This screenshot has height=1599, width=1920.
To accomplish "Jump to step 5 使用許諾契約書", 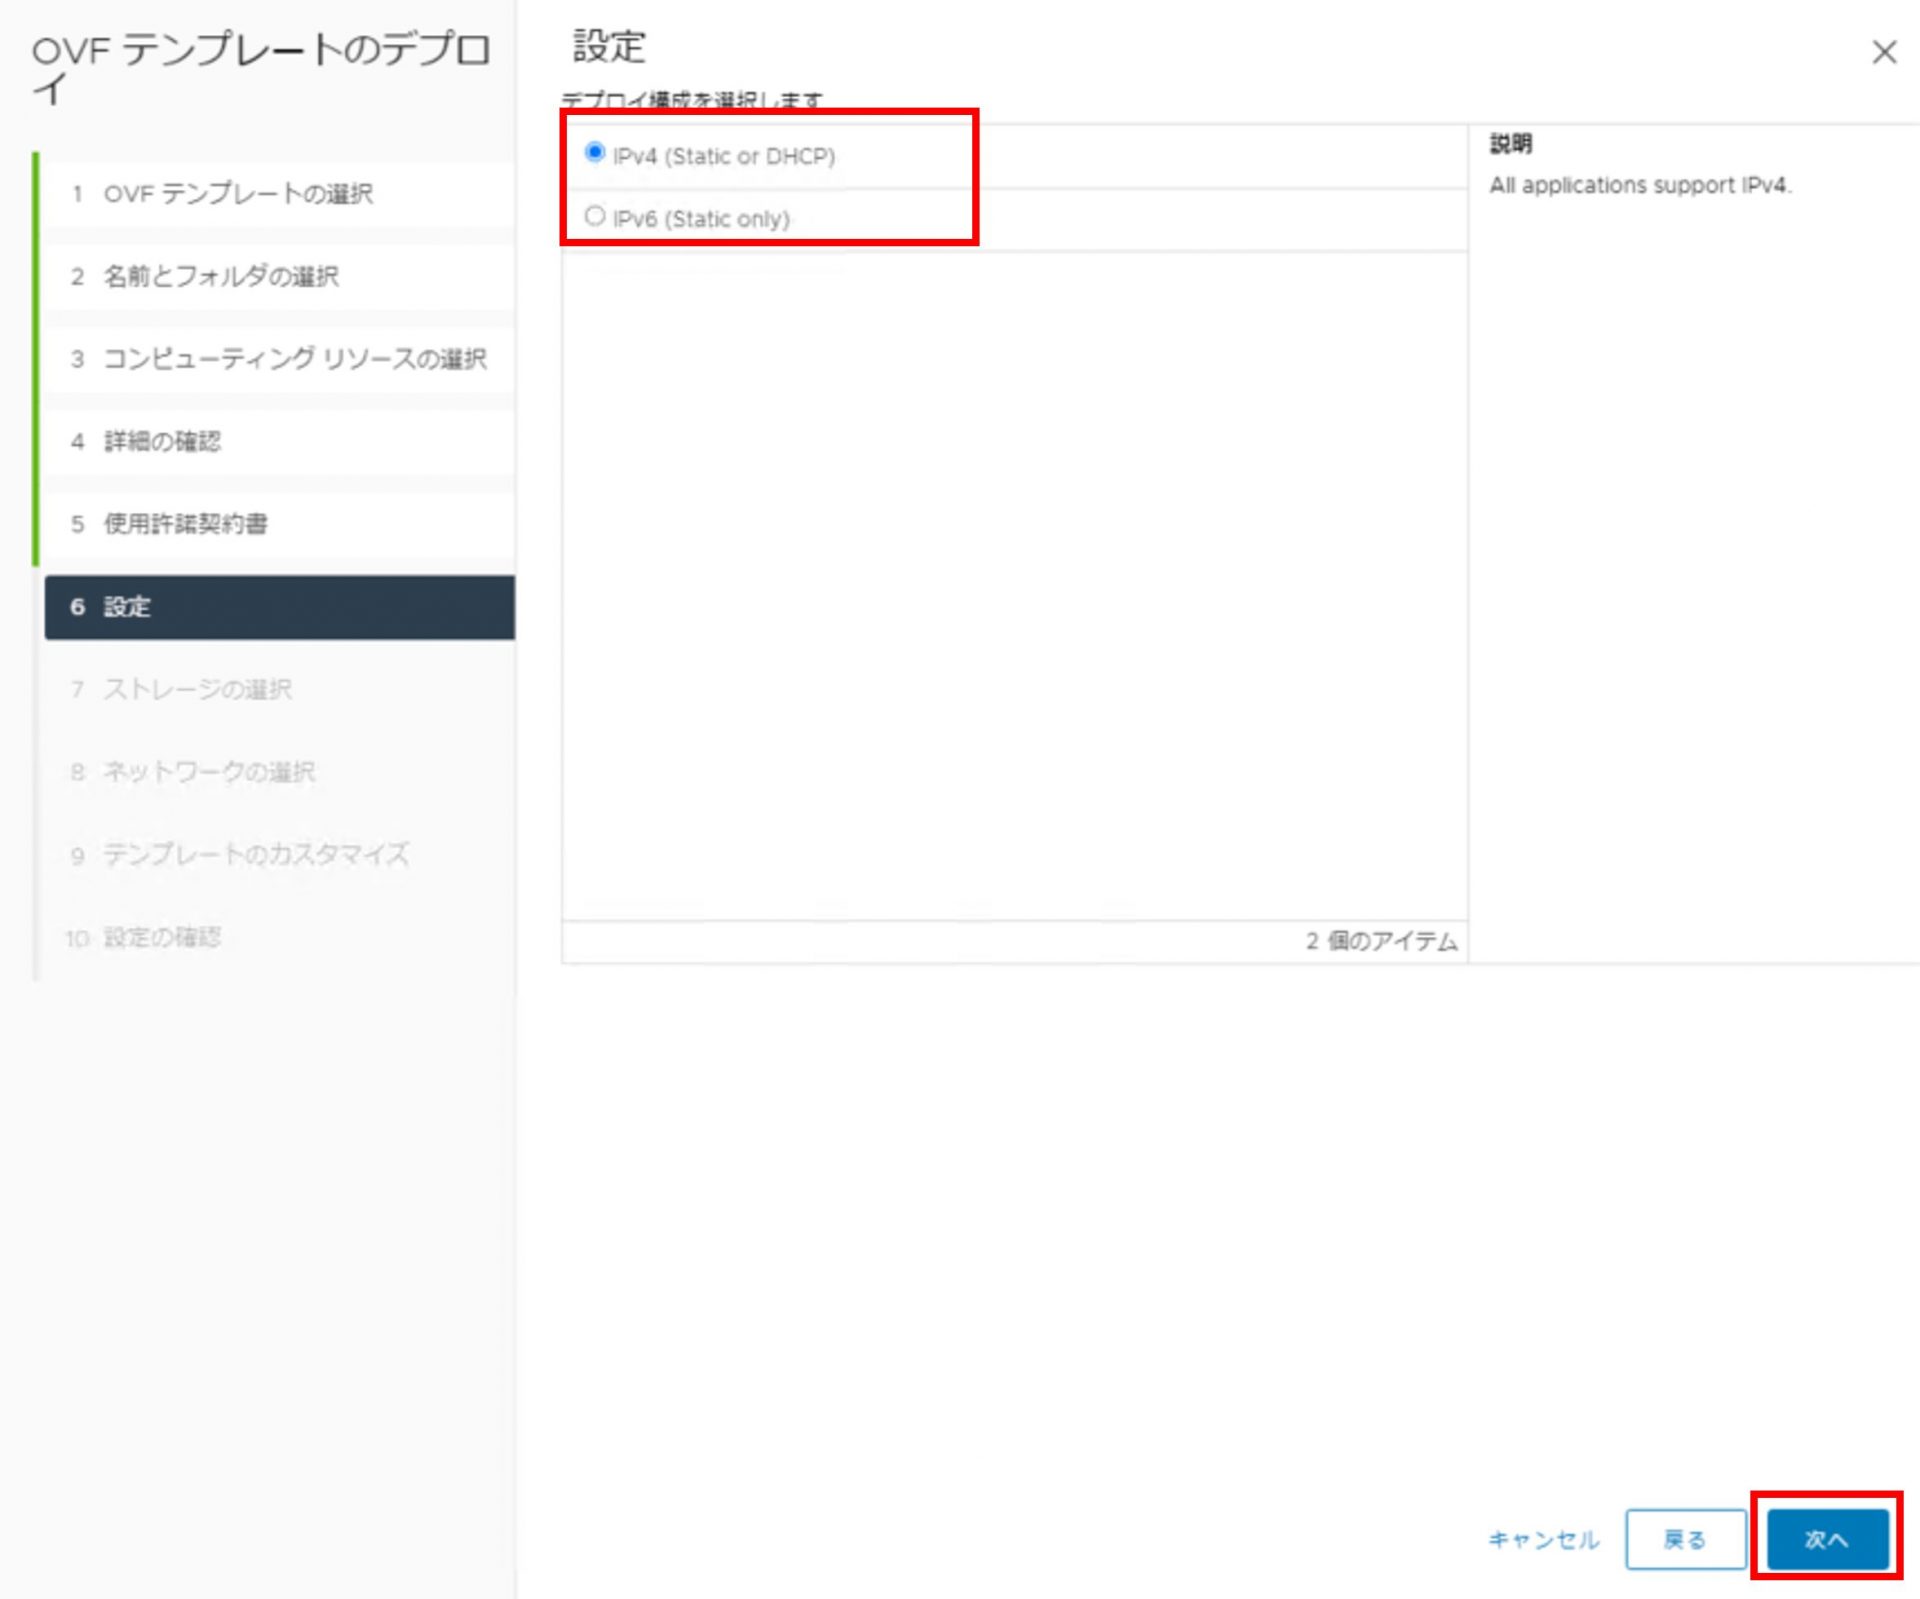I will coord(186,524).
